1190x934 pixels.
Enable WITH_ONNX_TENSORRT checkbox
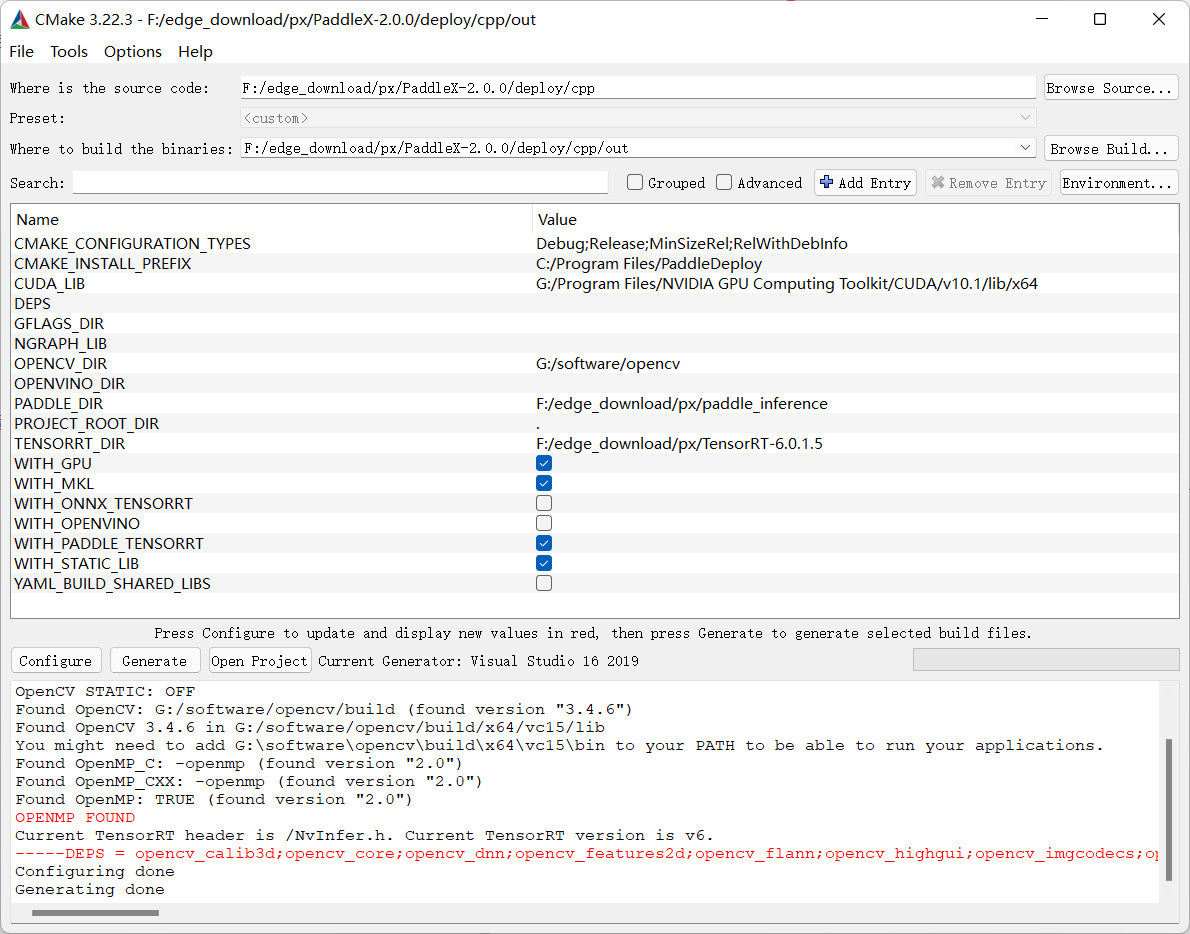pyautogui.click(x=543, y=503)
